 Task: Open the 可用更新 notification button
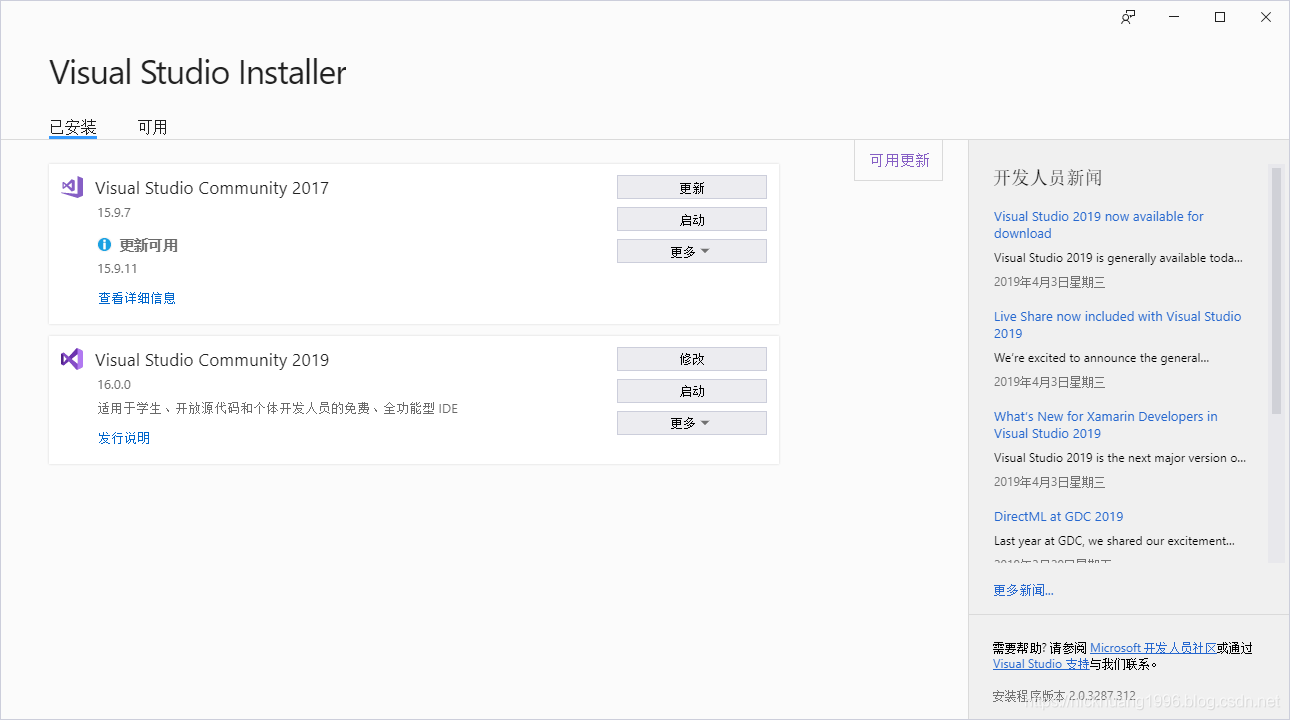[899, 160]
